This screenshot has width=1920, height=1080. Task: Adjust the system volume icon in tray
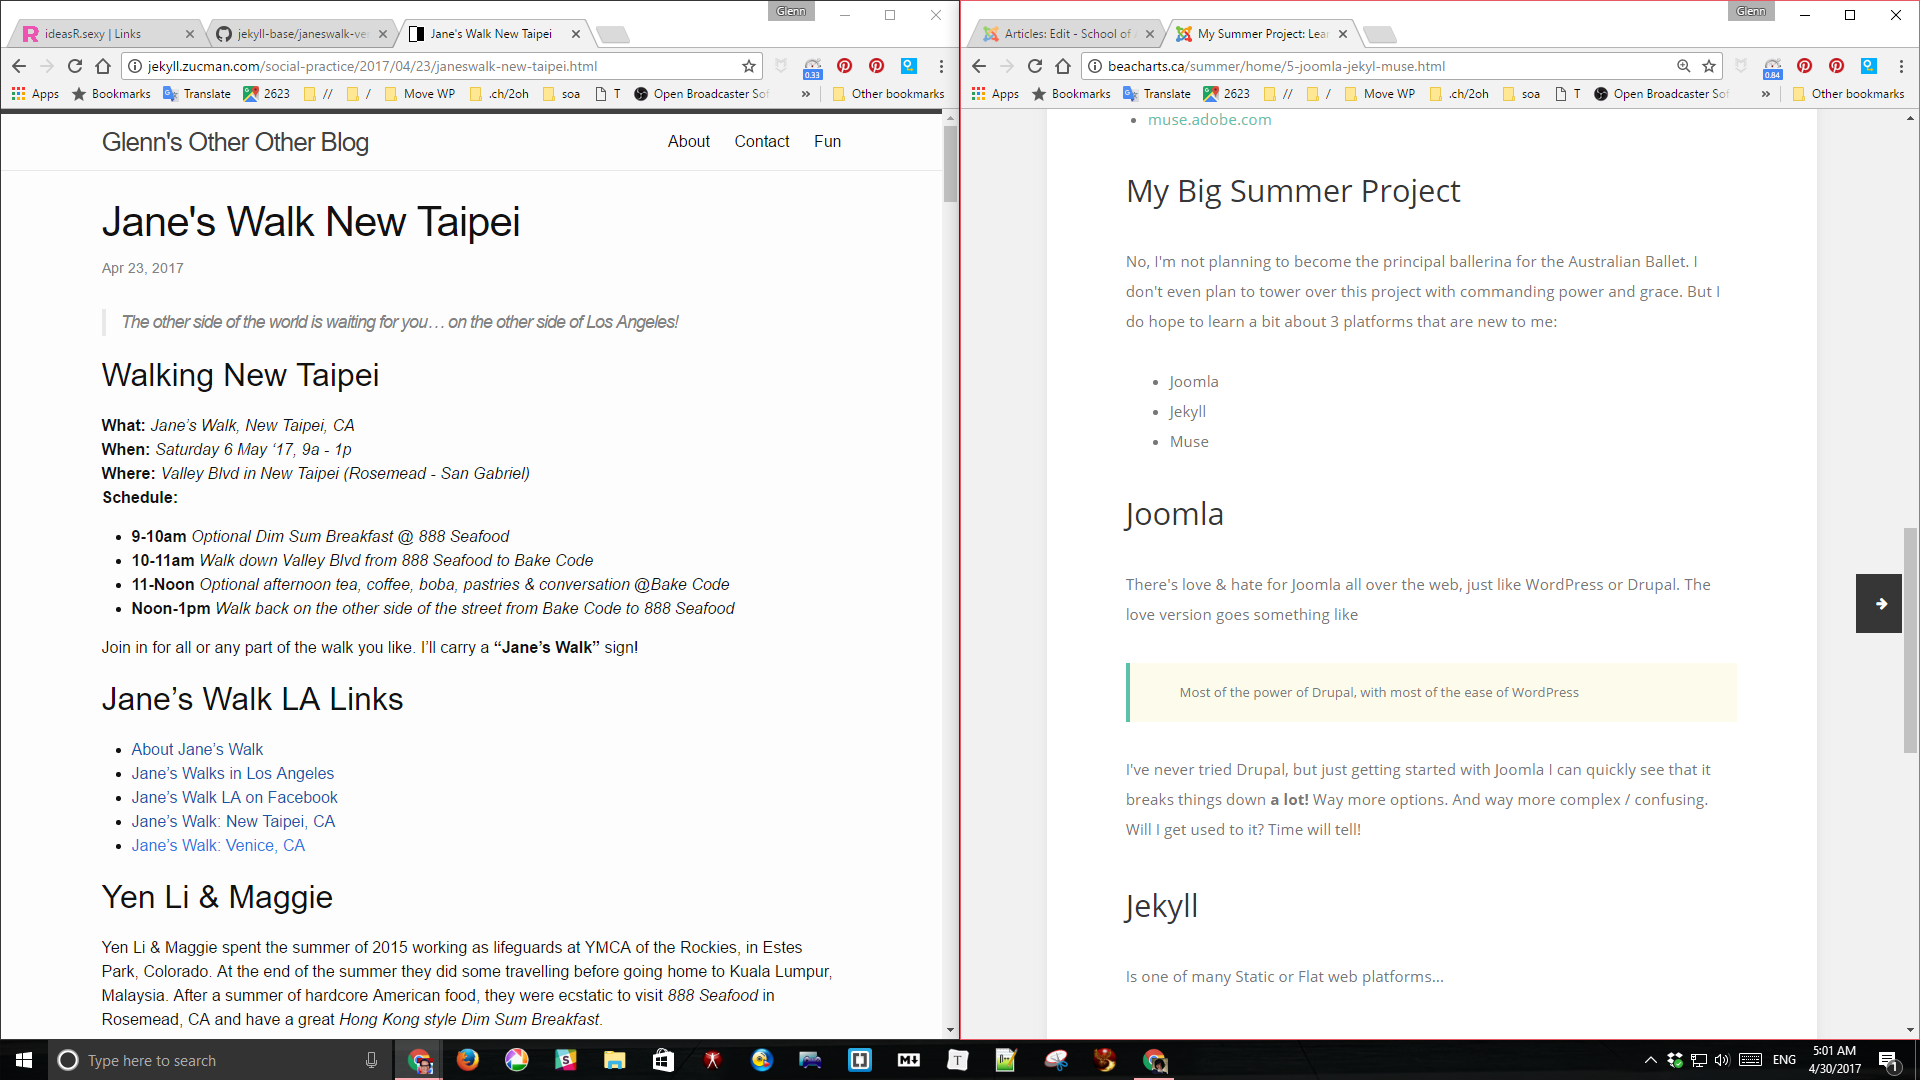coord(1721,1060)
